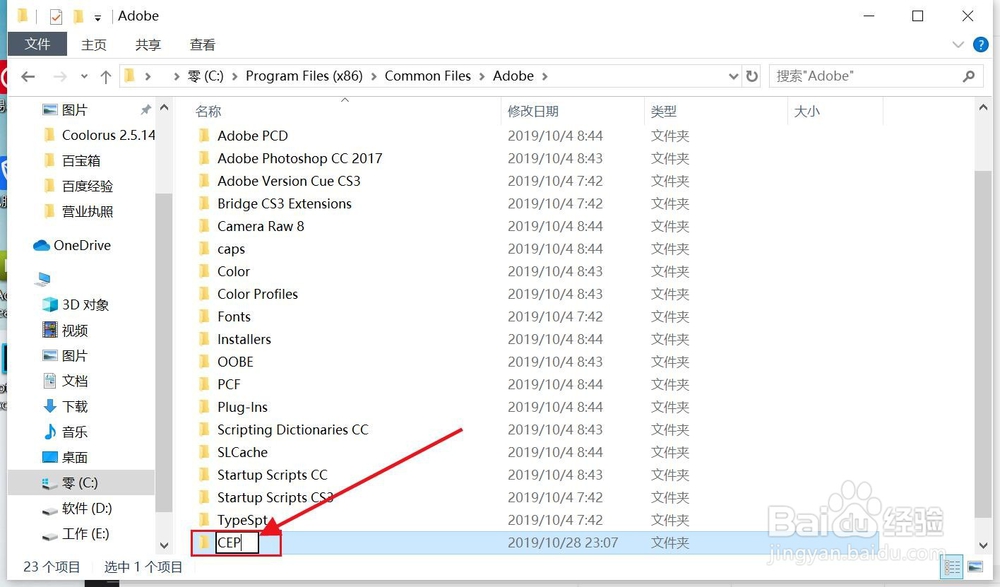Open the Help question mark icon

[980, 45]
